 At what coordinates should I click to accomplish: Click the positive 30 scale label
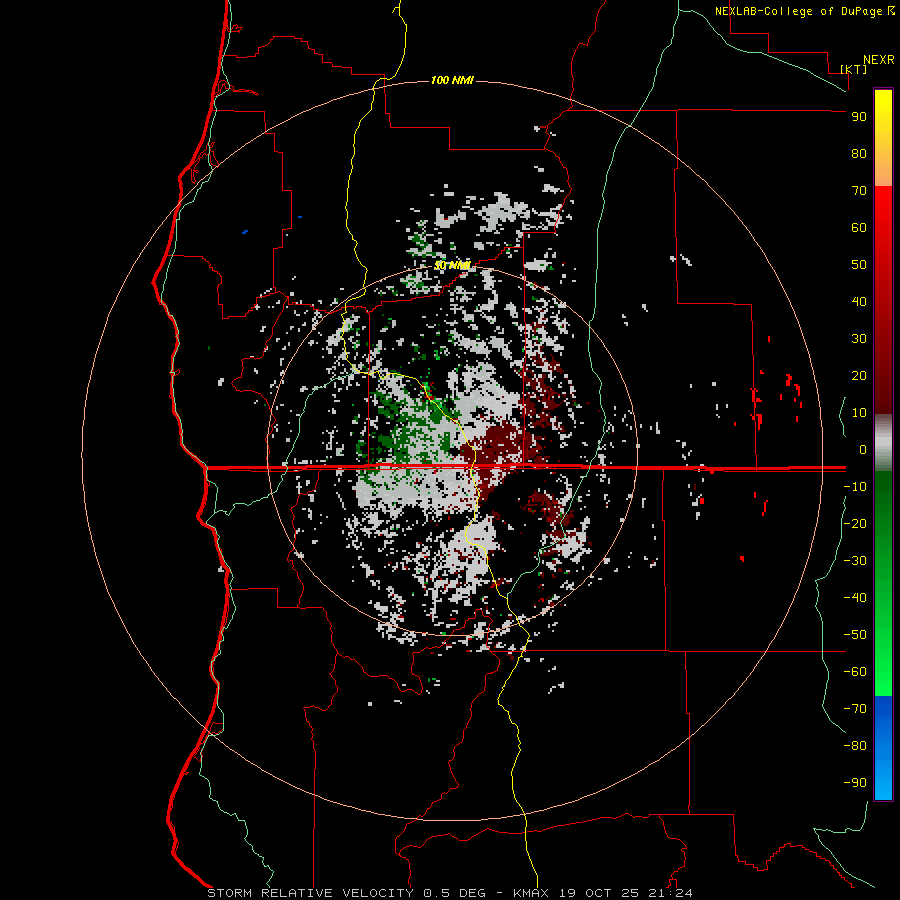point(859,339)
